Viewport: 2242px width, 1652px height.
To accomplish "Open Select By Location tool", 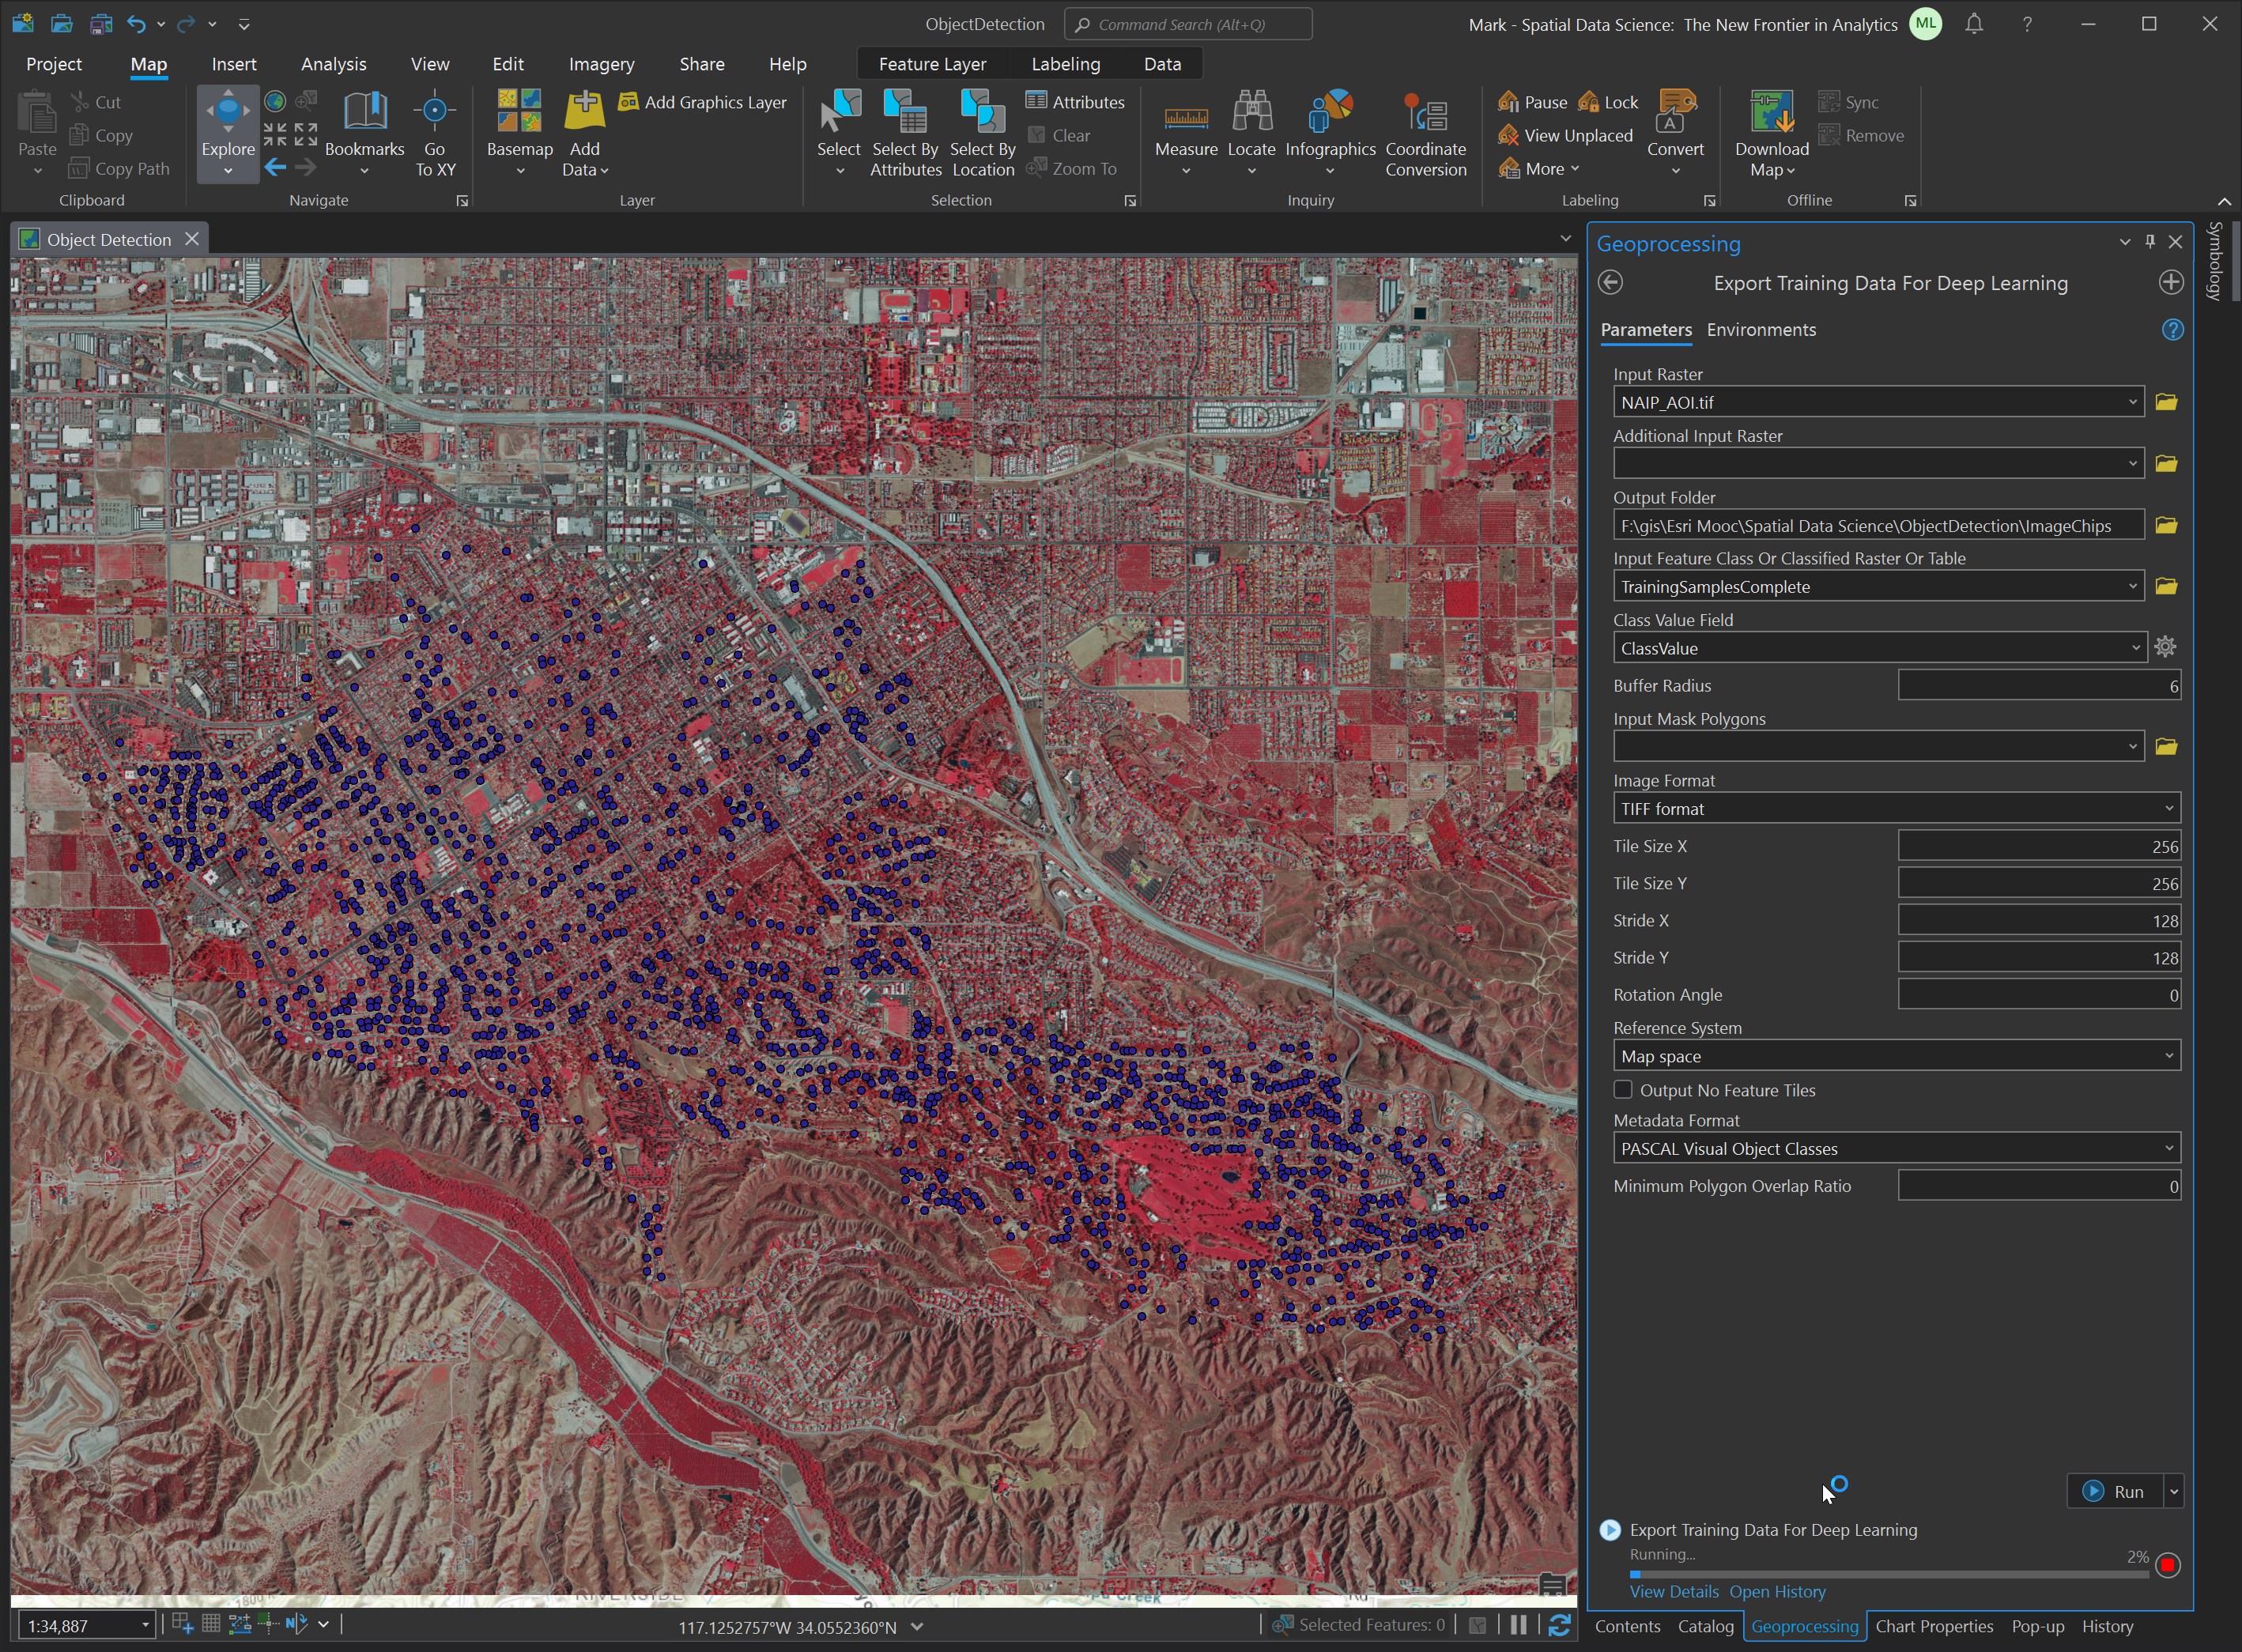I will pos(982,114).
